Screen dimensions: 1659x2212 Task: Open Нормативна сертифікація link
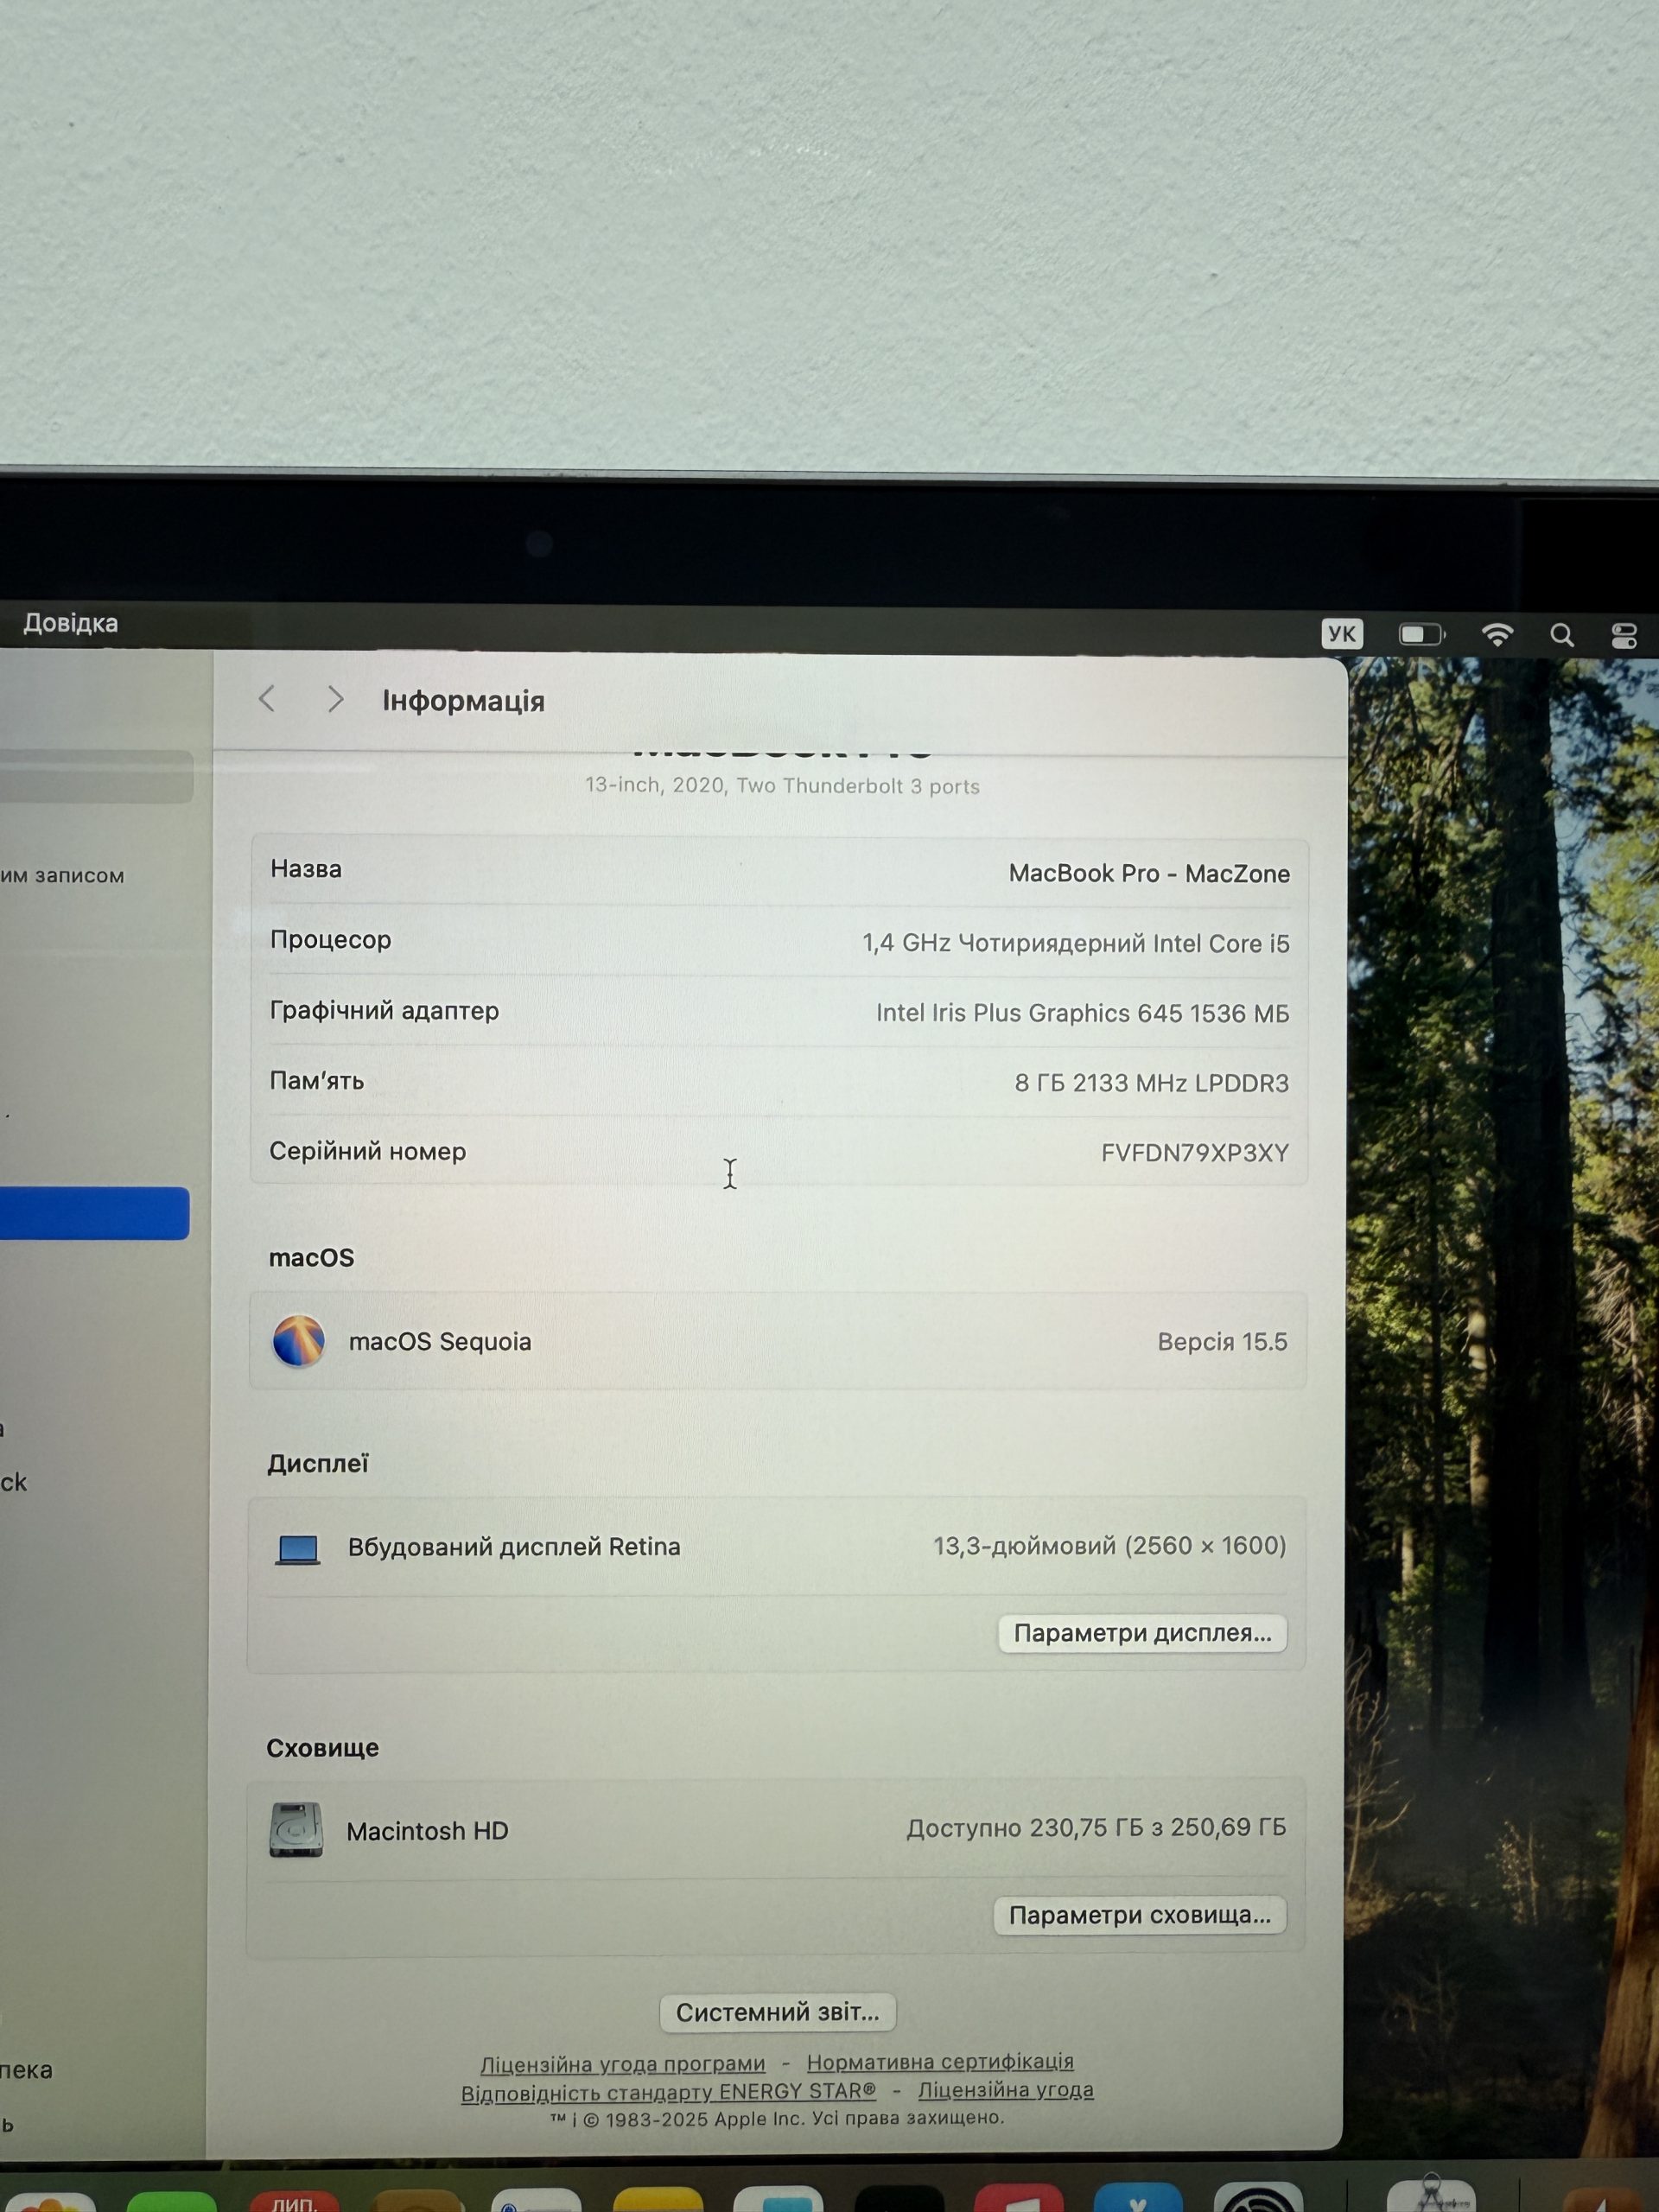coord(940,2062)
